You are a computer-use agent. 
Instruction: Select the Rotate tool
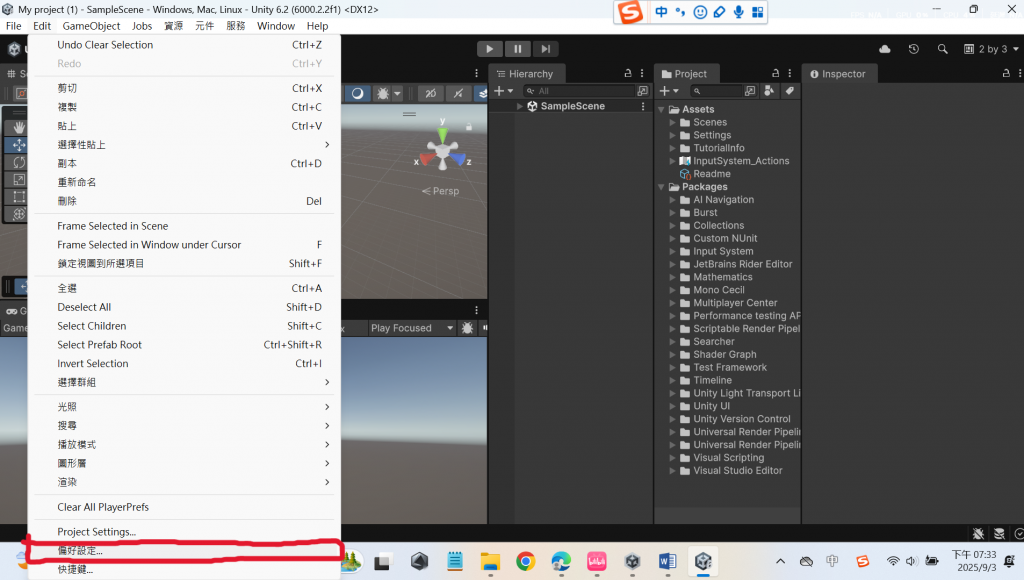pyautogui.click(x=19, y=162)
